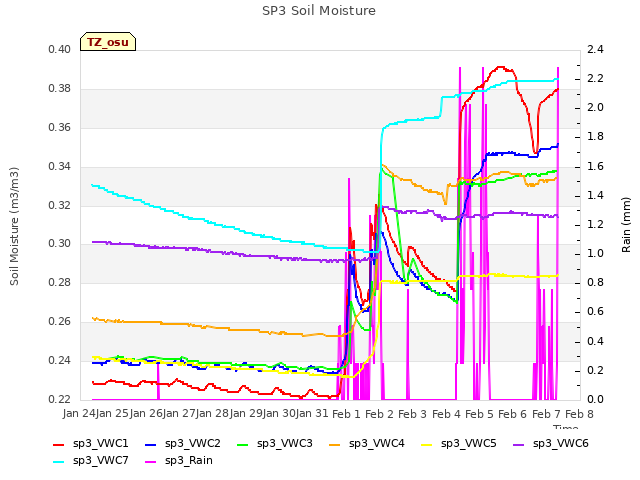Image resolution: width=640 pixels, height=480 pixels.
Task: Click the 0.0 rain axis tick label
Action: tap(595, 399)
